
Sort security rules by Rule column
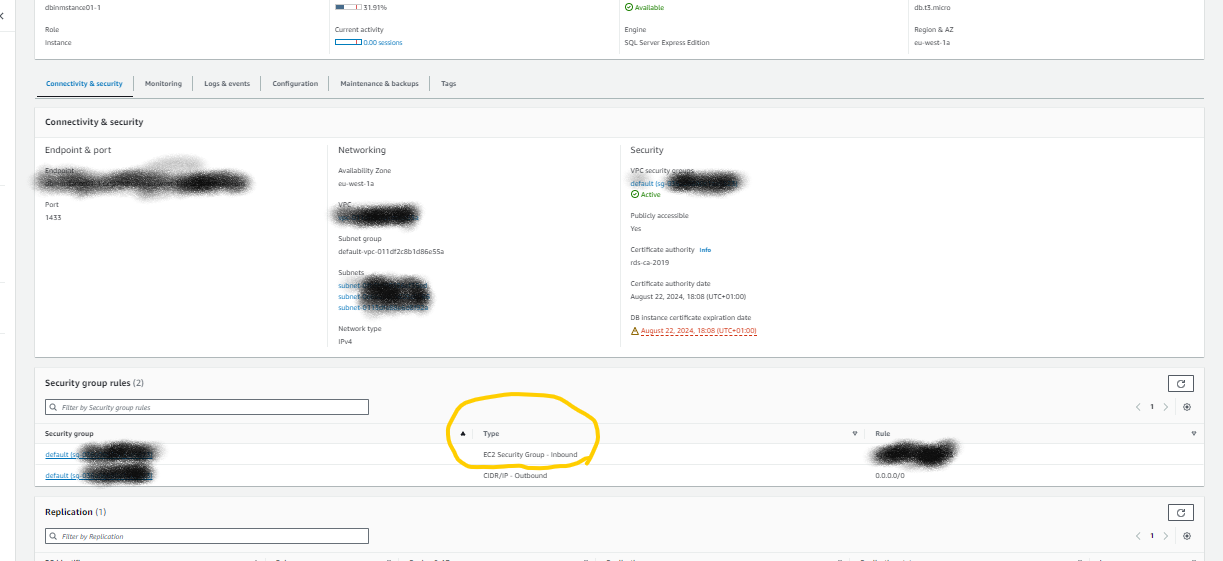[x=1194, y=434]
